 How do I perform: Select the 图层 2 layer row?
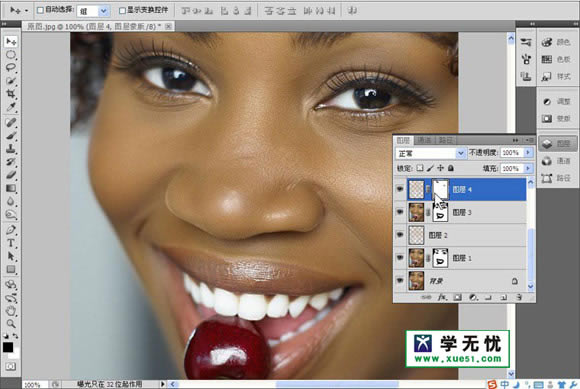point(461,235)
